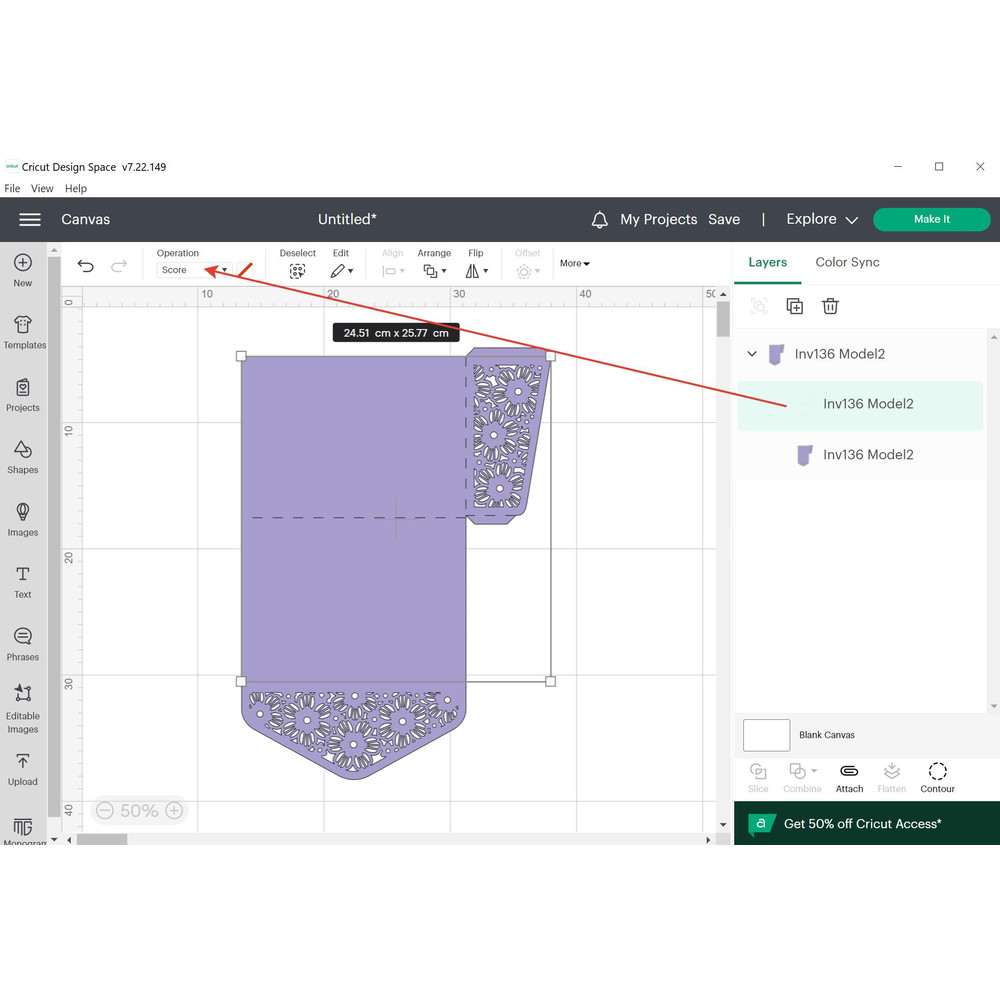Expand the Flip dropdown
This screenshot has height=1000, width=1000.
click(477, 271)
